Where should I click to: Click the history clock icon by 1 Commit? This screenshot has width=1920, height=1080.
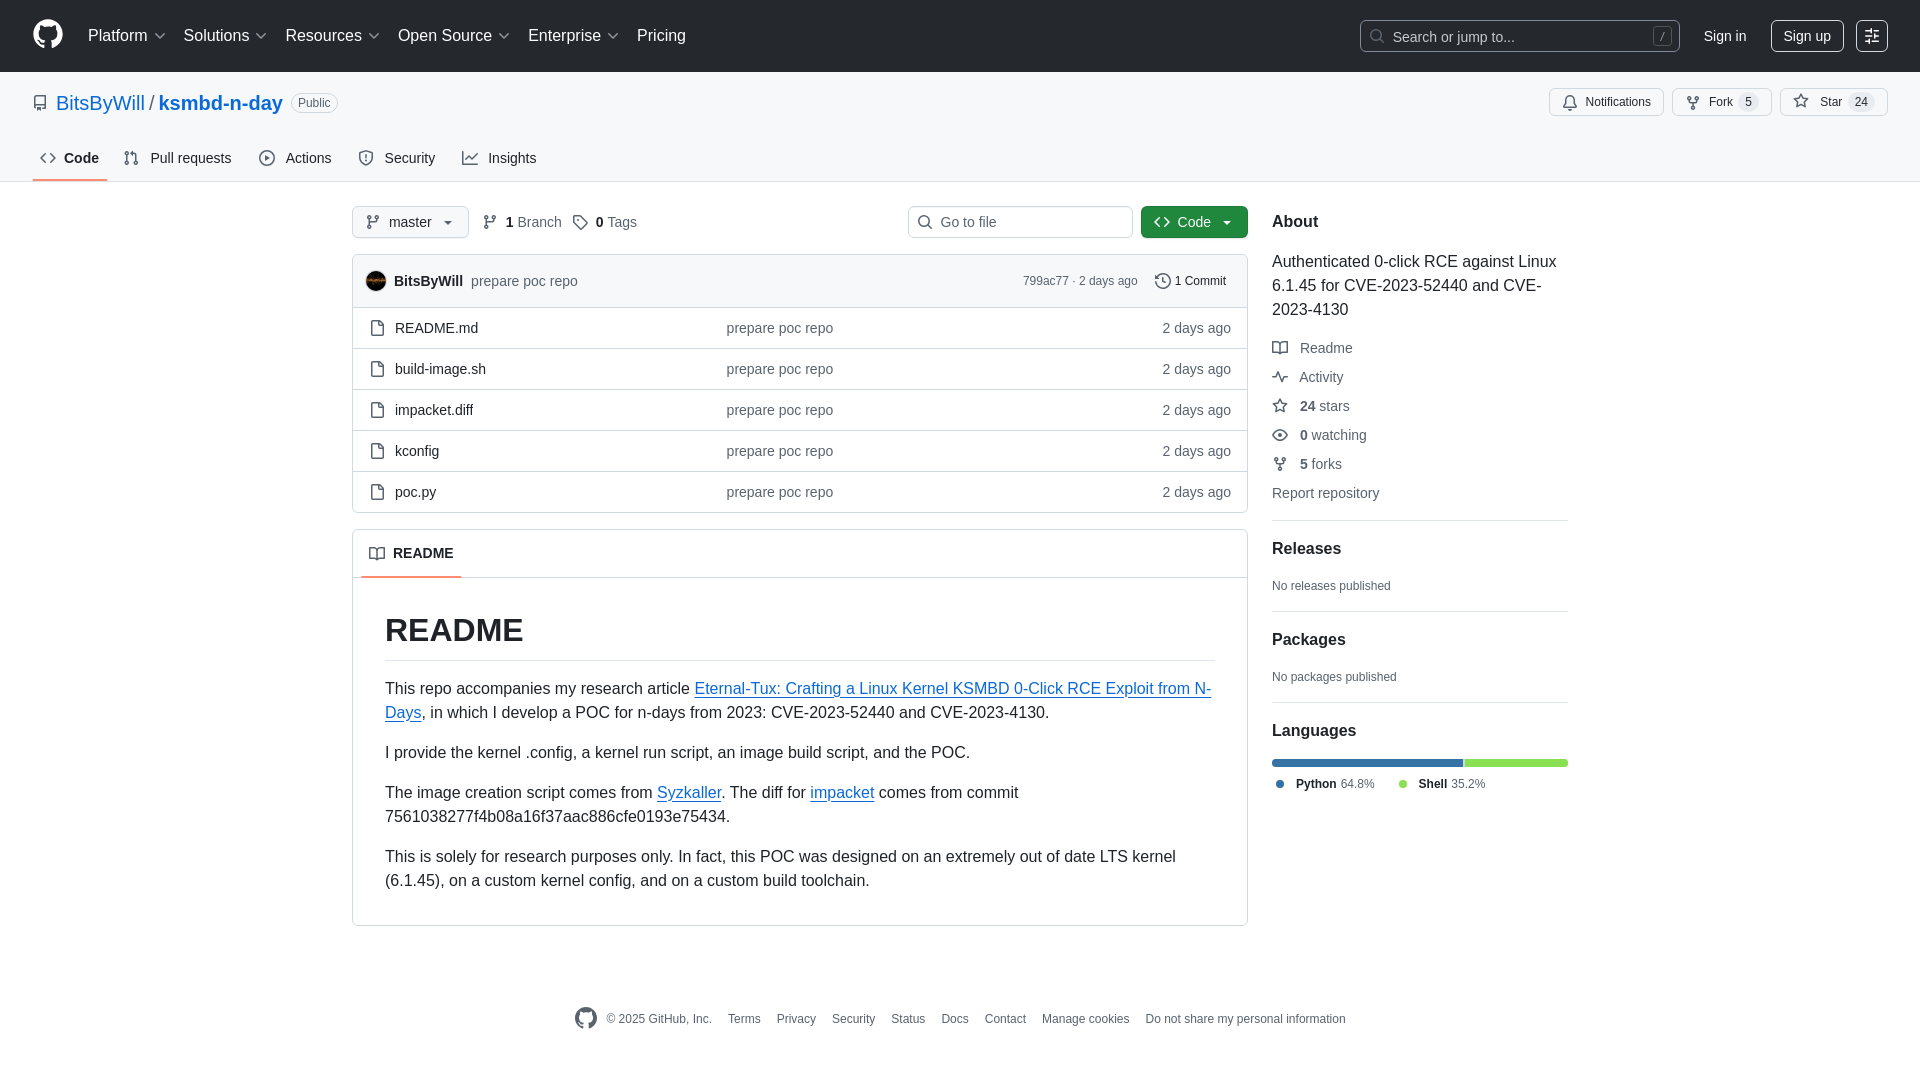[1163, 281]
